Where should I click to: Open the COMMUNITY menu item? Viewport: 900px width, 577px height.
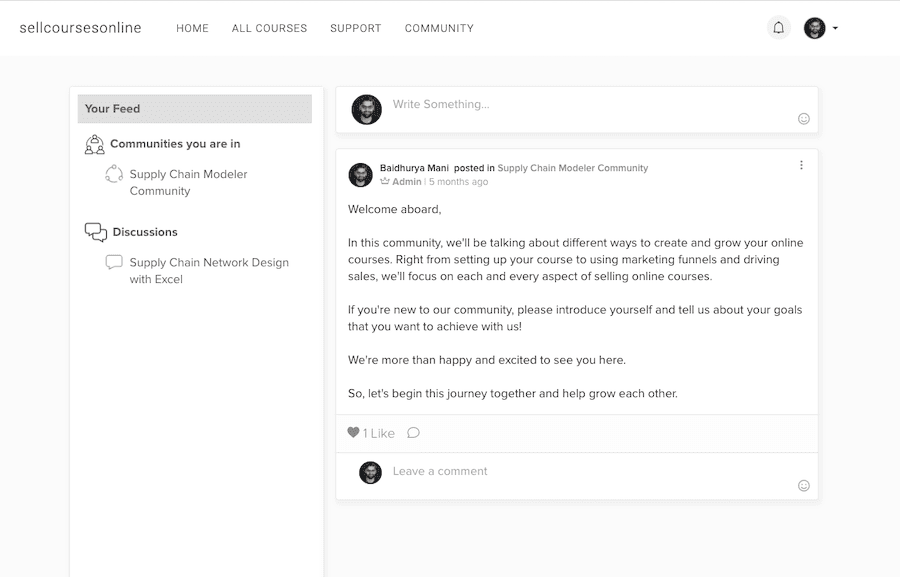(439, 28)
